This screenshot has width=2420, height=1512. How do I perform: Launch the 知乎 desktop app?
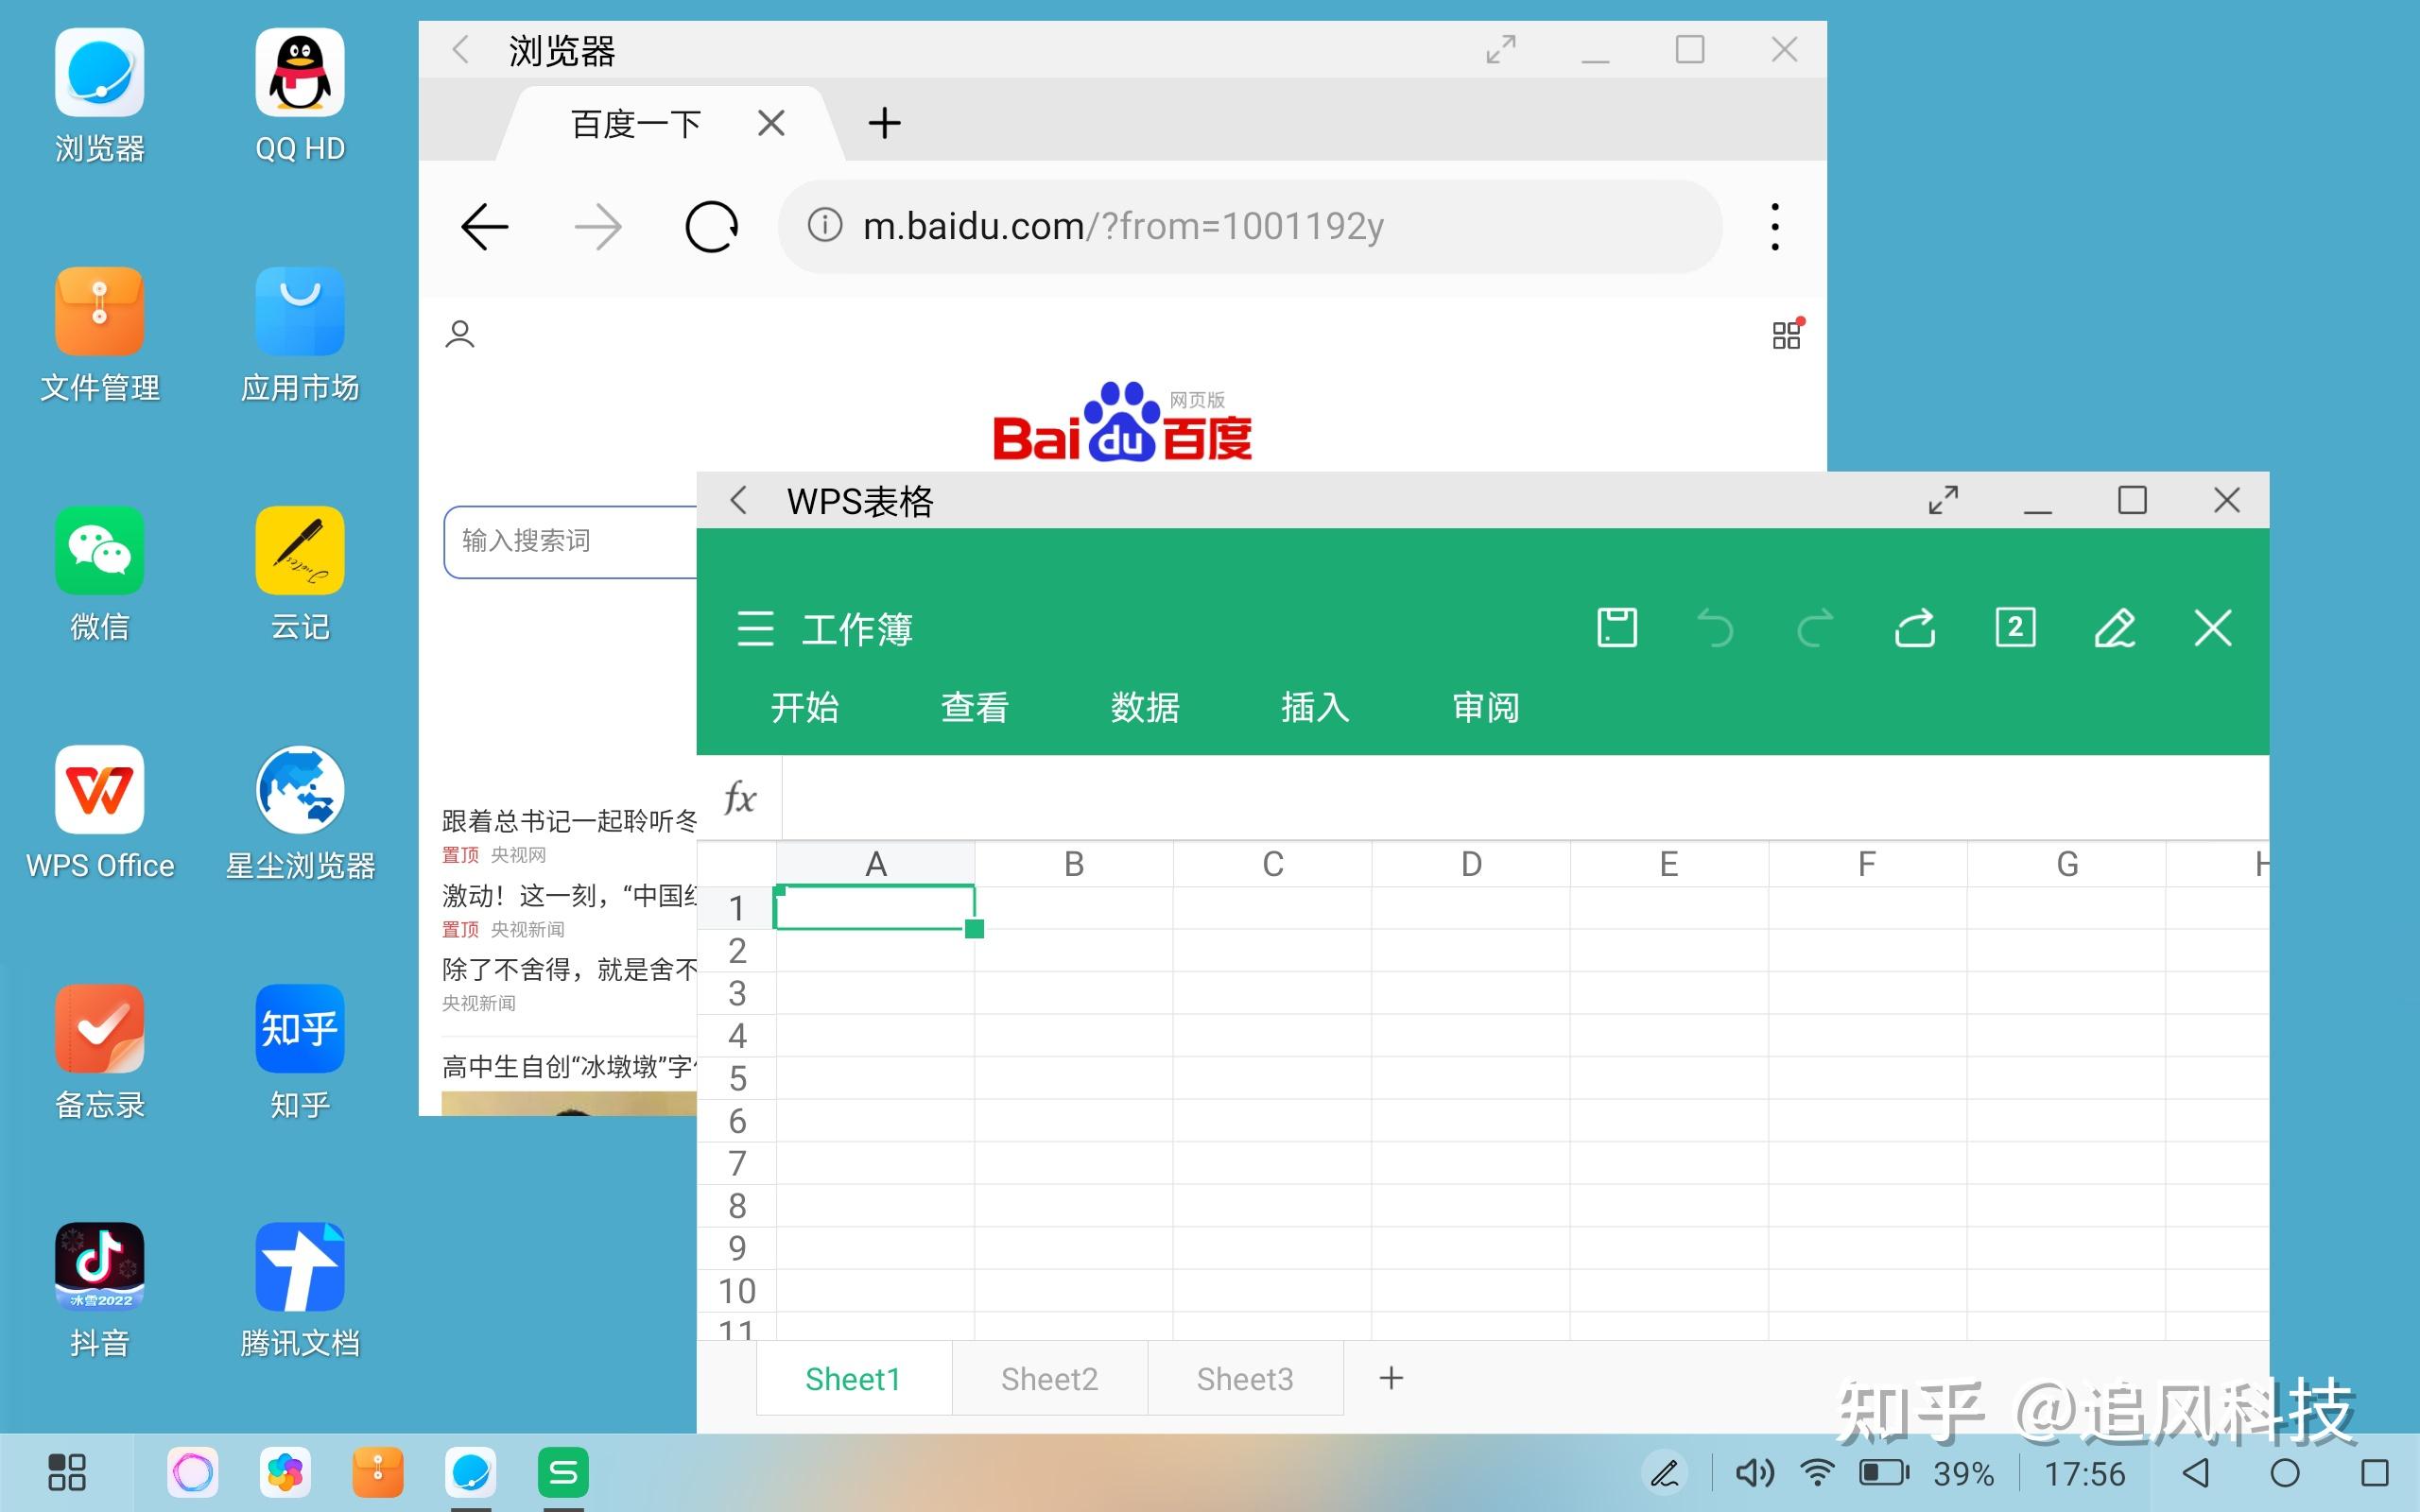point(300,1028)
